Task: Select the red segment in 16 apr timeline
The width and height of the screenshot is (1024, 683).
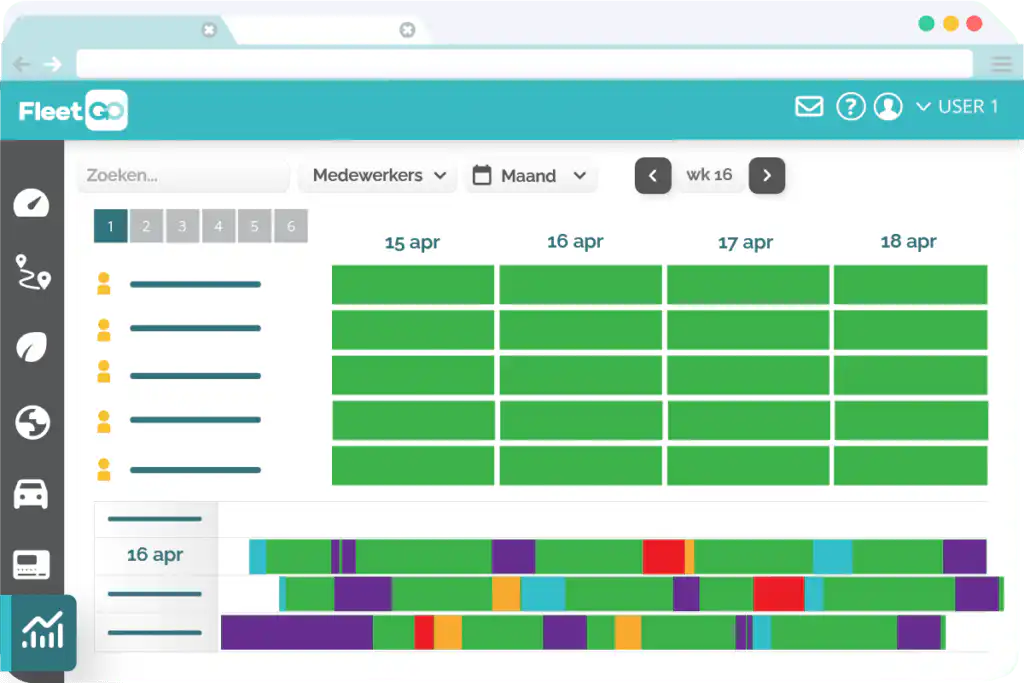Action: (663, 556)
